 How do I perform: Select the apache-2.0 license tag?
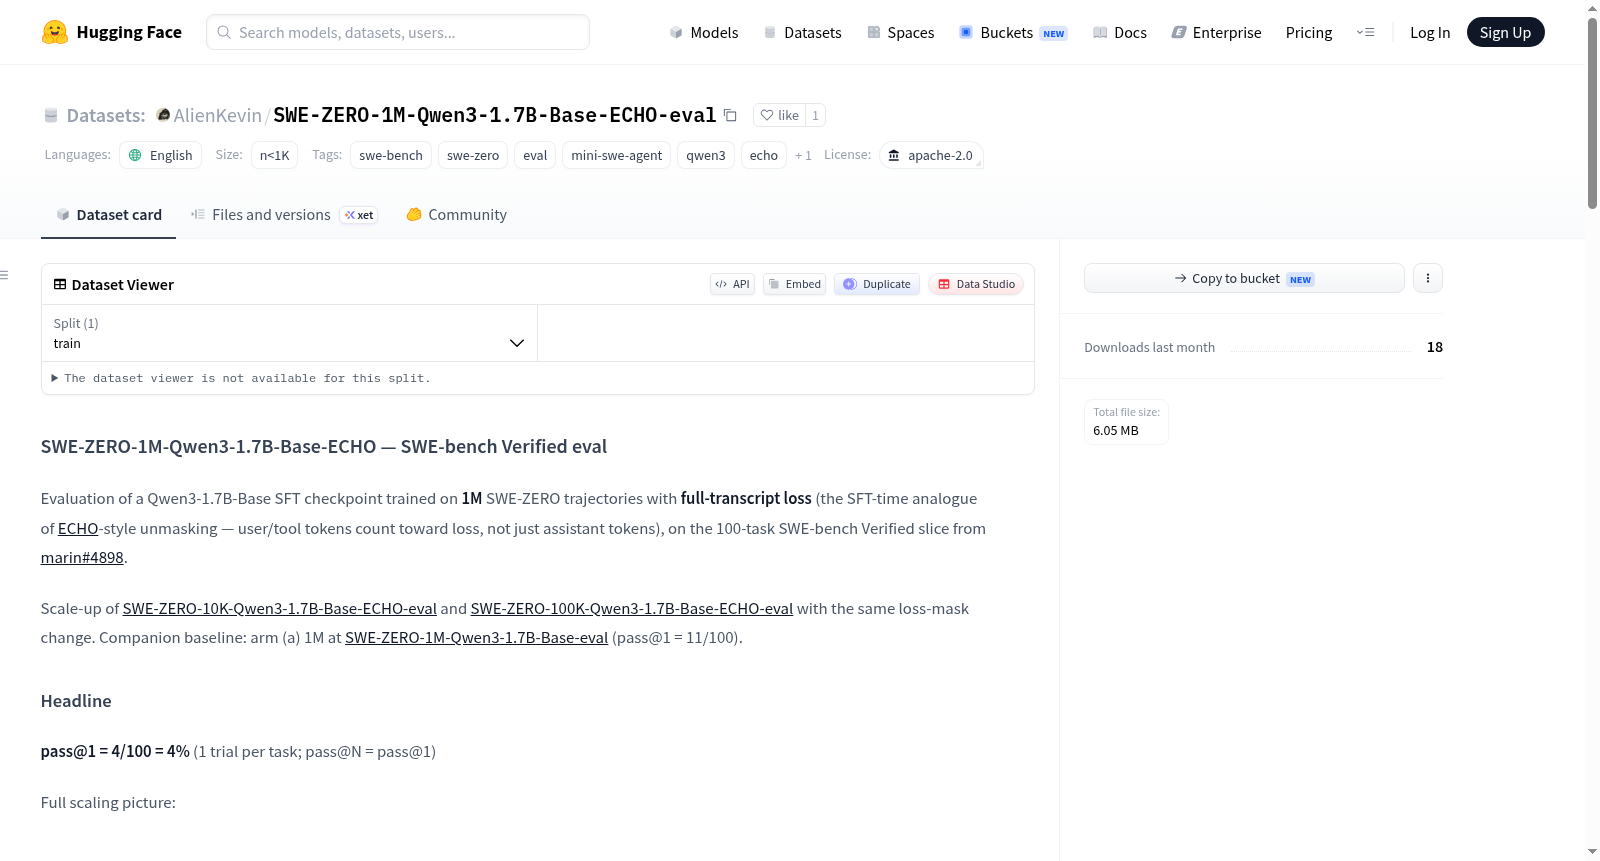pos(931,155)
